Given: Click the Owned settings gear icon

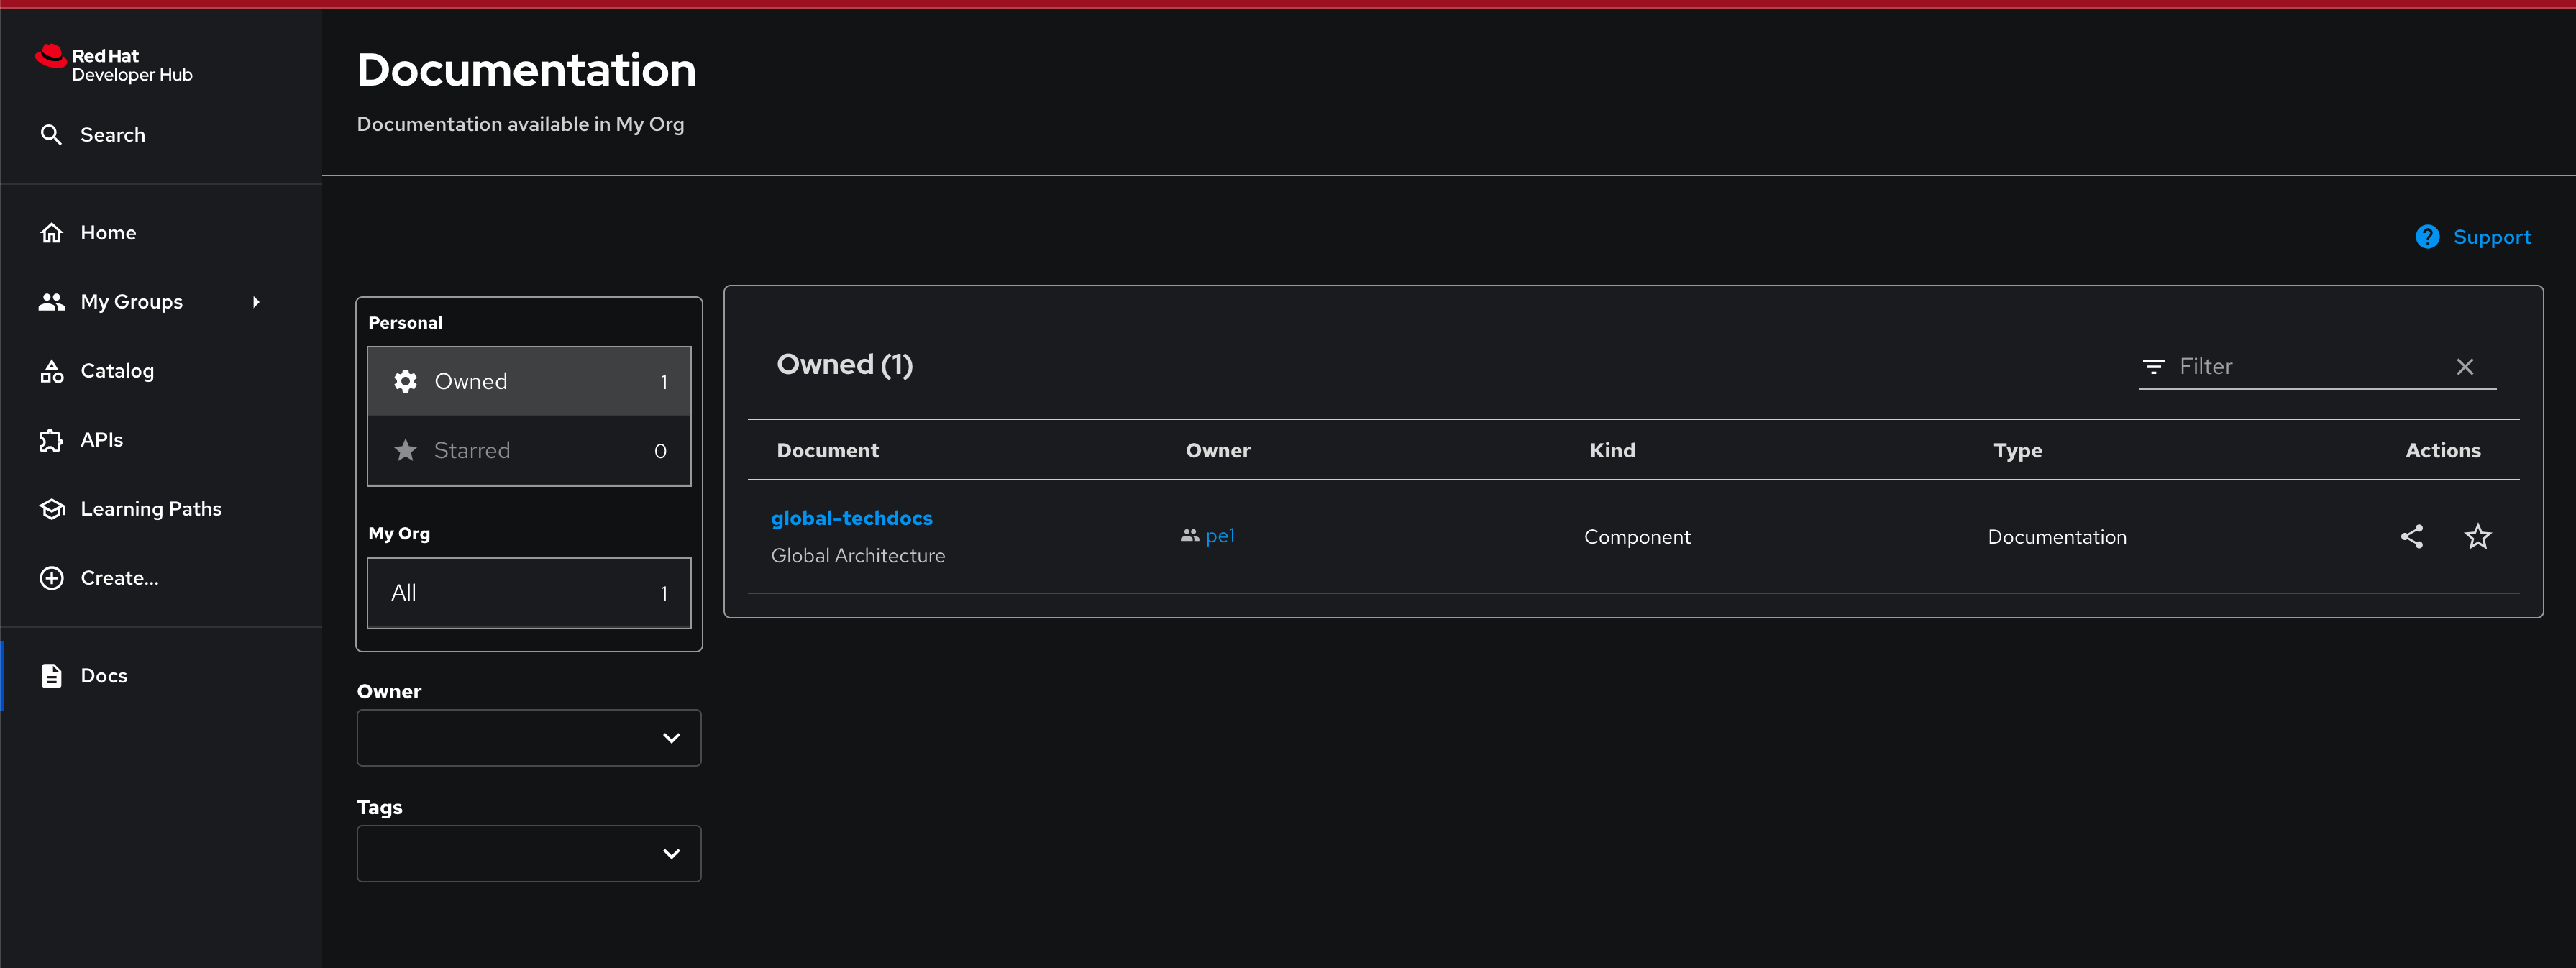Looking at the screenshot, I should coord(406,381).
